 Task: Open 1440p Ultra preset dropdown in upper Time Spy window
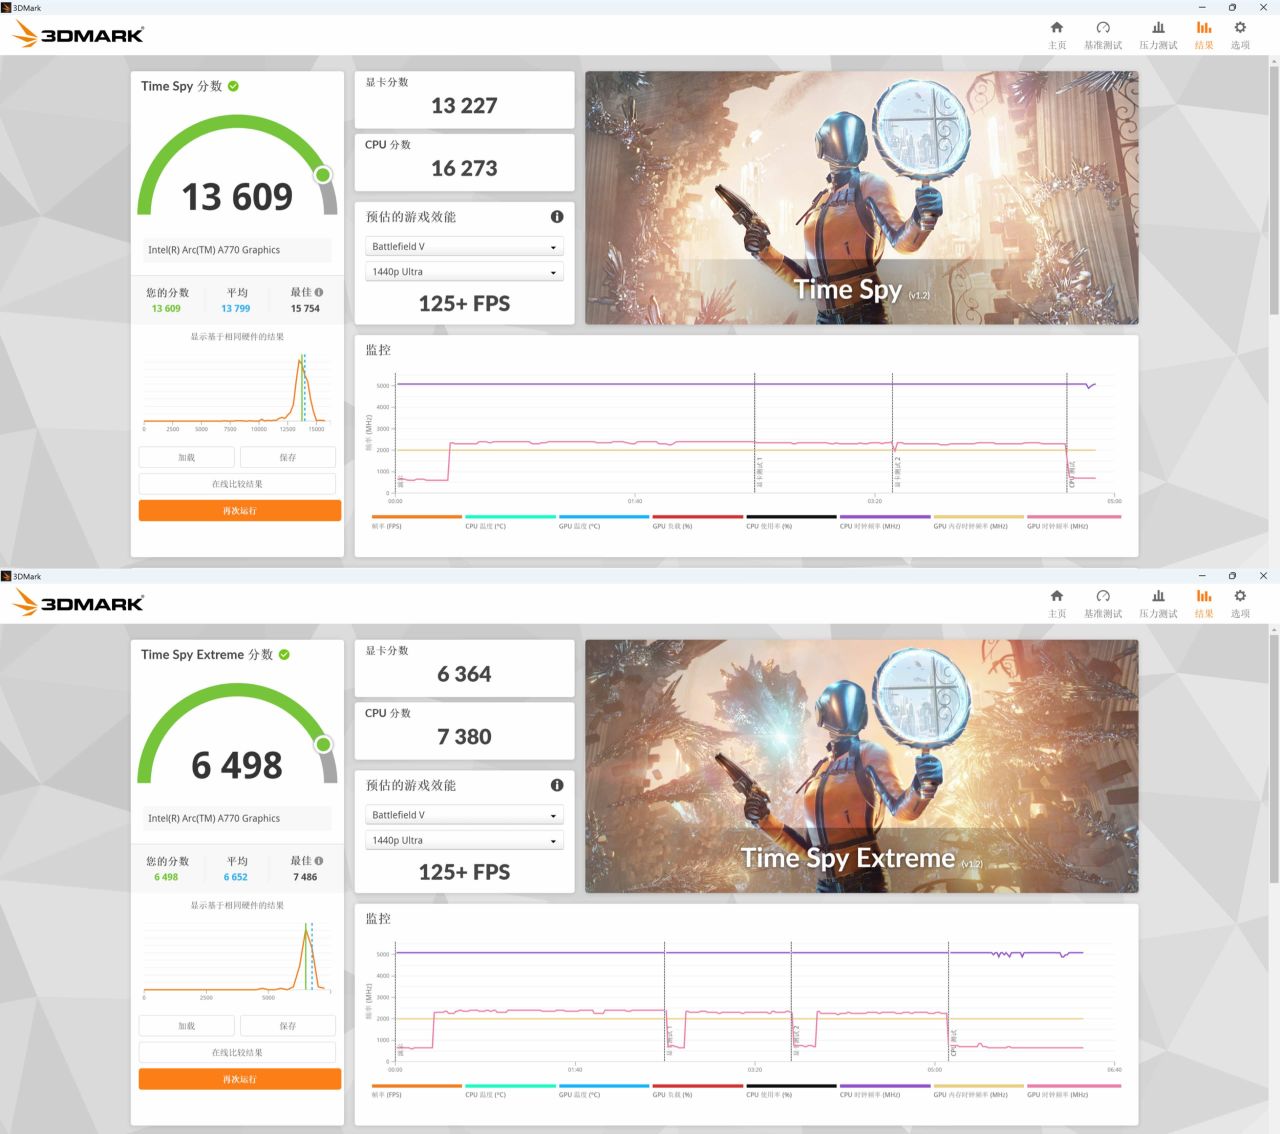tap(464, 272)
